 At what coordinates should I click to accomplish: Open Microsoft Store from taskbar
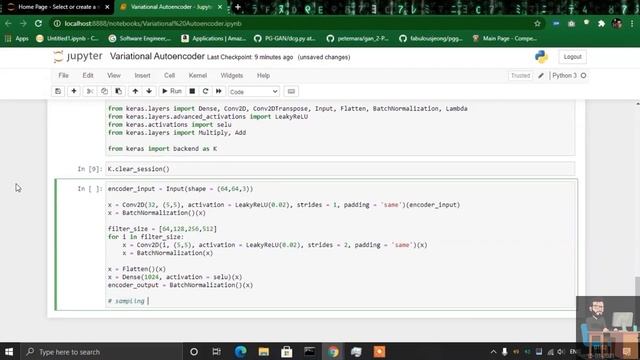tap(287, 351)
